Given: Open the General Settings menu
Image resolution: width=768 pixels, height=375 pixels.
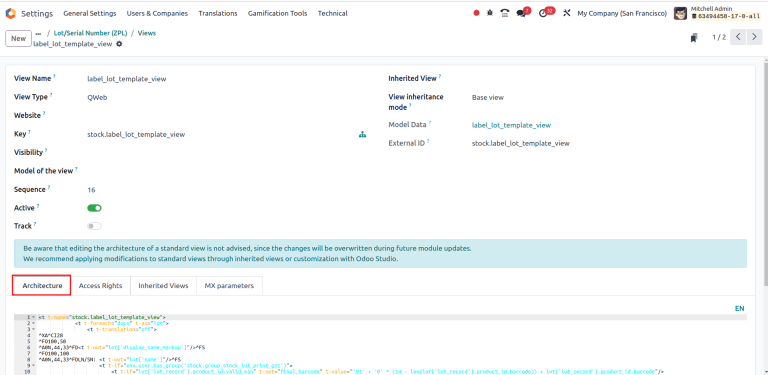Looking at the screenshot, I should (x=90, y=13).
